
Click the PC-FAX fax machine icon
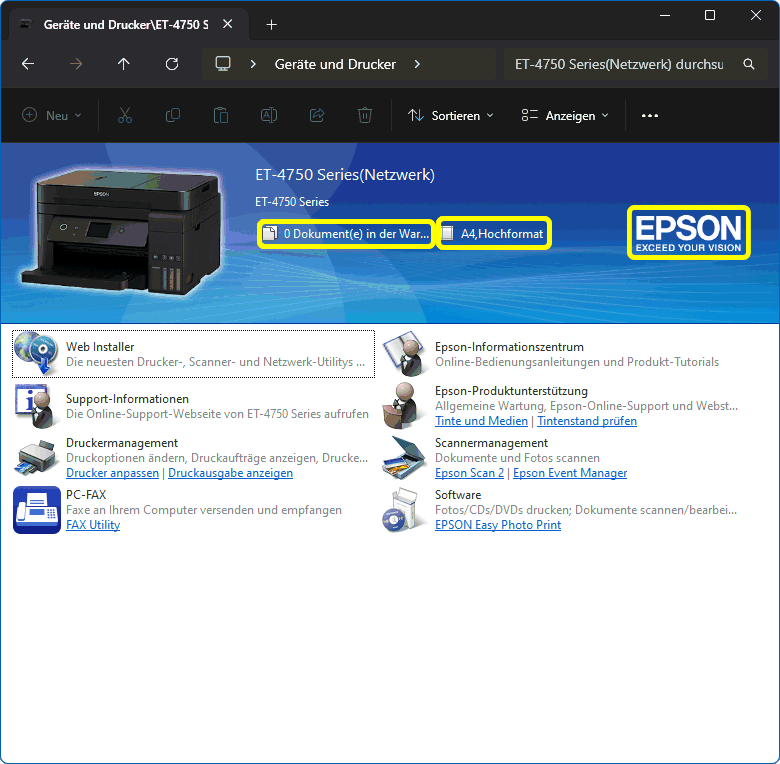[37, 509]
